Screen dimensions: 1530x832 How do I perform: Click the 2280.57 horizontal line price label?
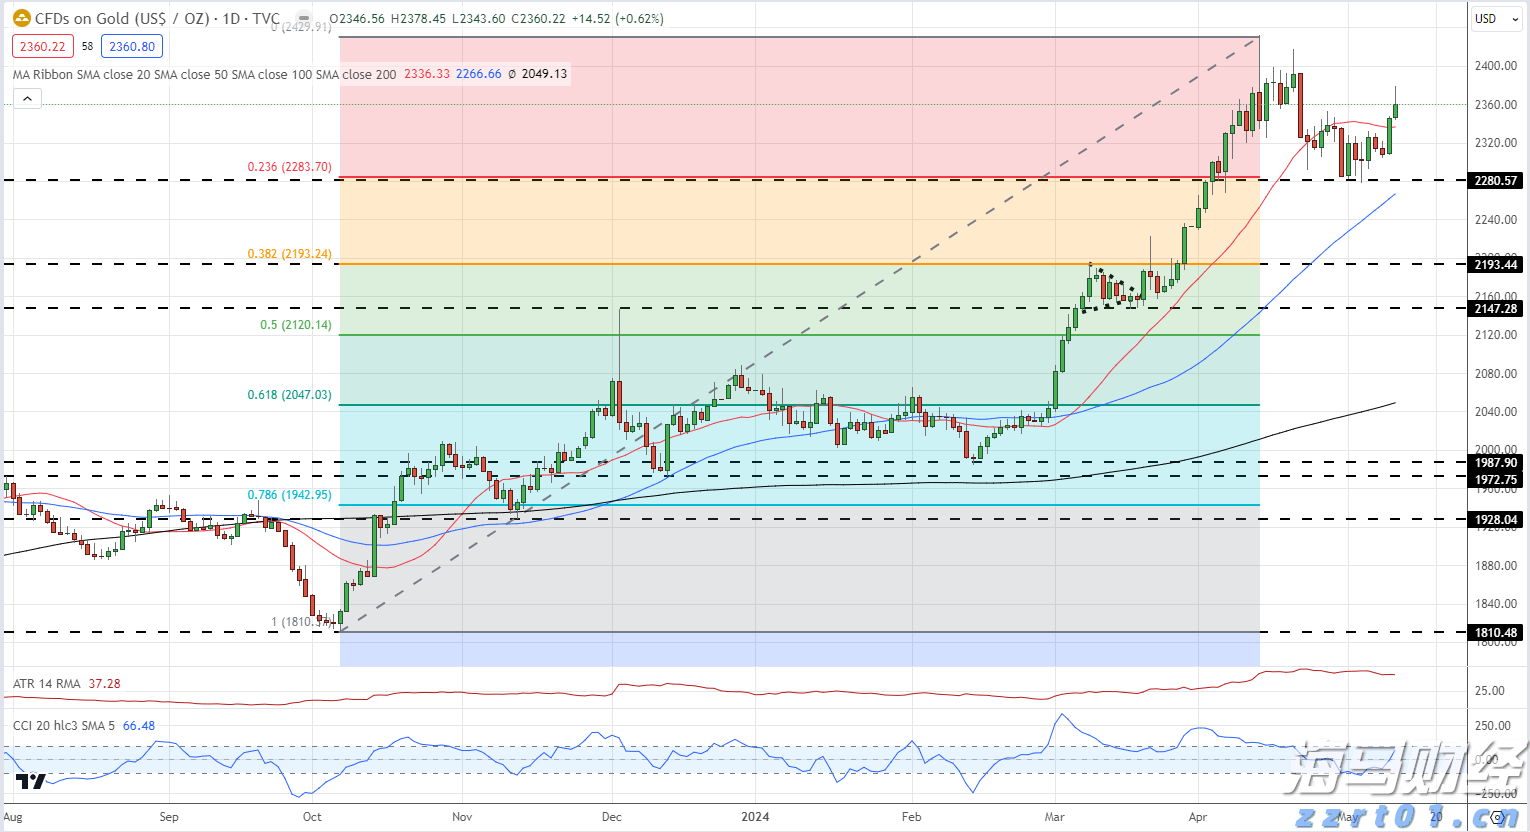[x=1496, y=181]
